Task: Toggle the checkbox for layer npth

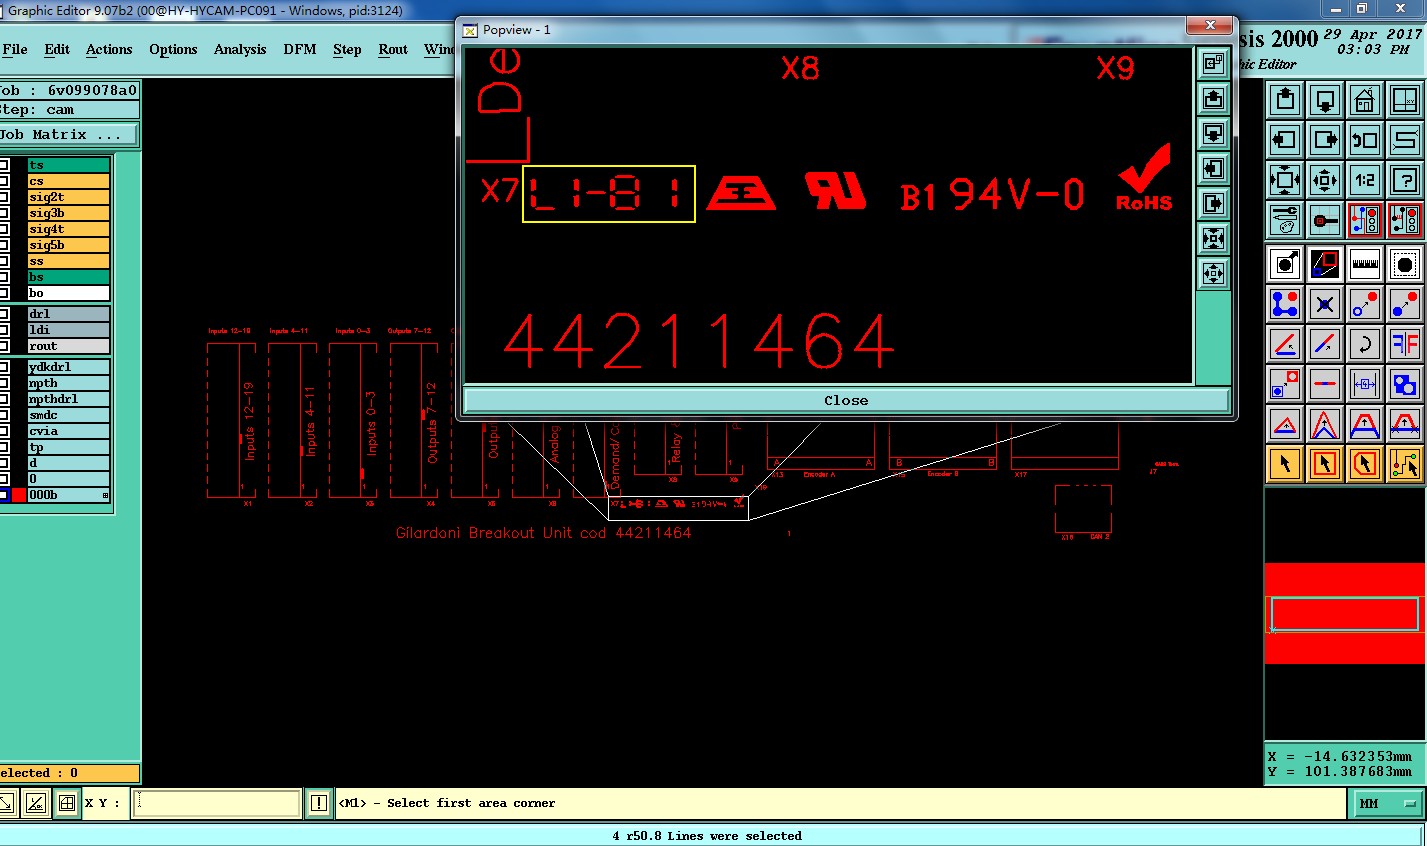Action: [x=4, y=383]
